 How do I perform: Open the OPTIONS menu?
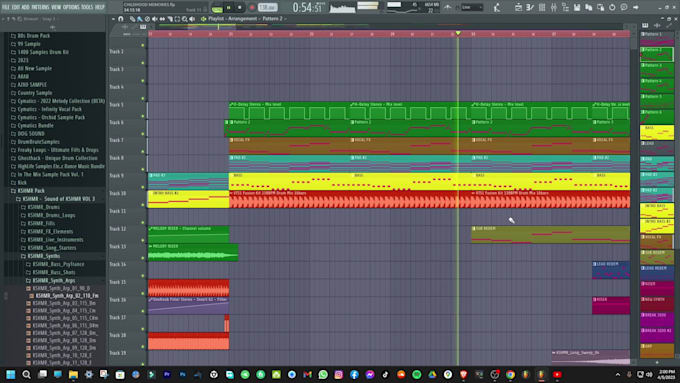click(72, 7)
